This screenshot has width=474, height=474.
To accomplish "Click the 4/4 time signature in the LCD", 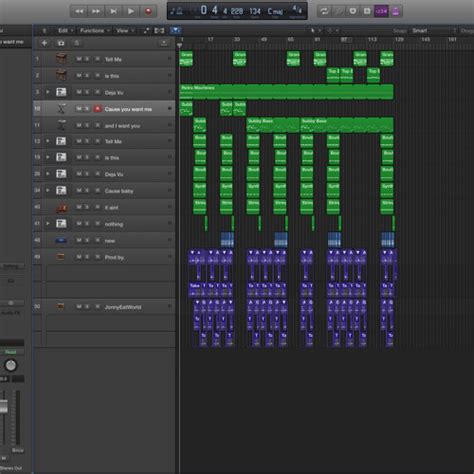I will [297, 10].
